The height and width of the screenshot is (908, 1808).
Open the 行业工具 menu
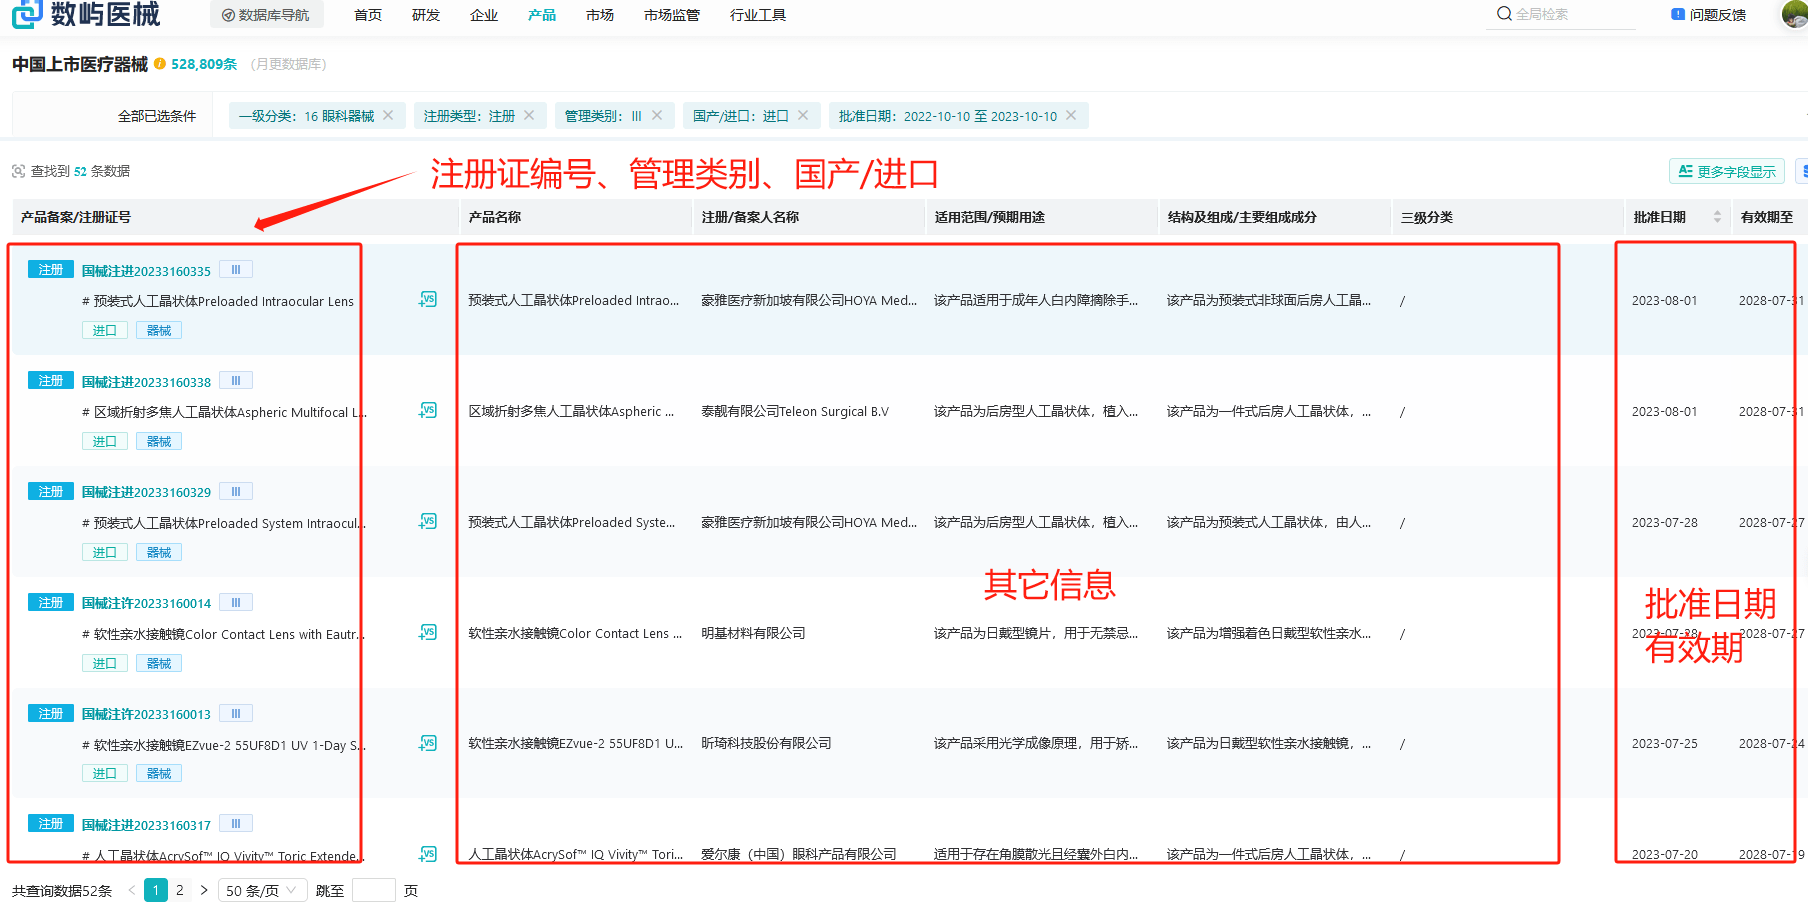[757, 14]
